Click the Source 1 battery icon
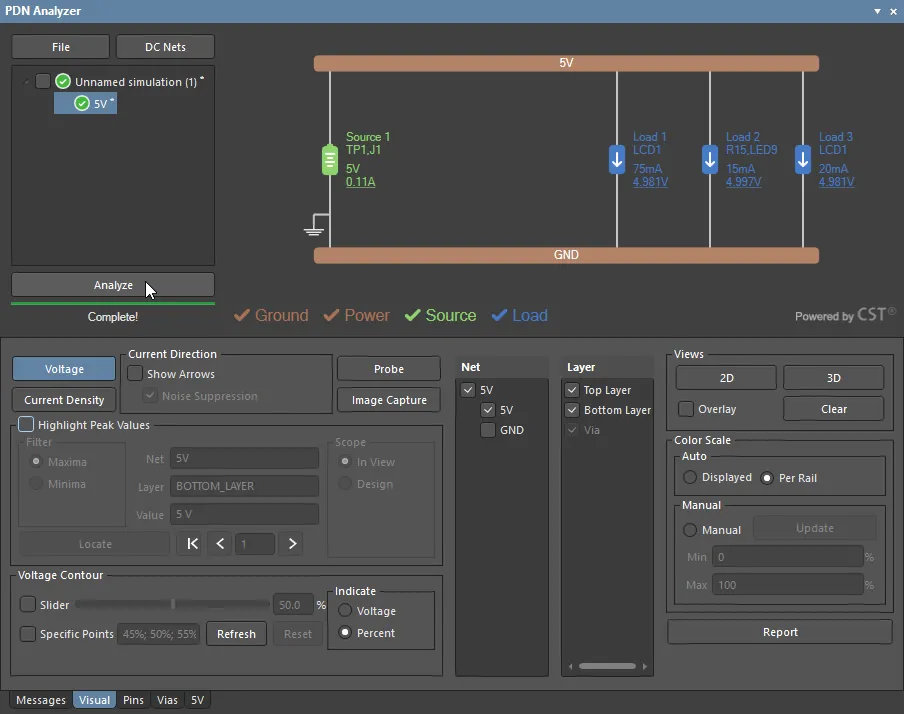904x714 pixels. pos(330,160)
